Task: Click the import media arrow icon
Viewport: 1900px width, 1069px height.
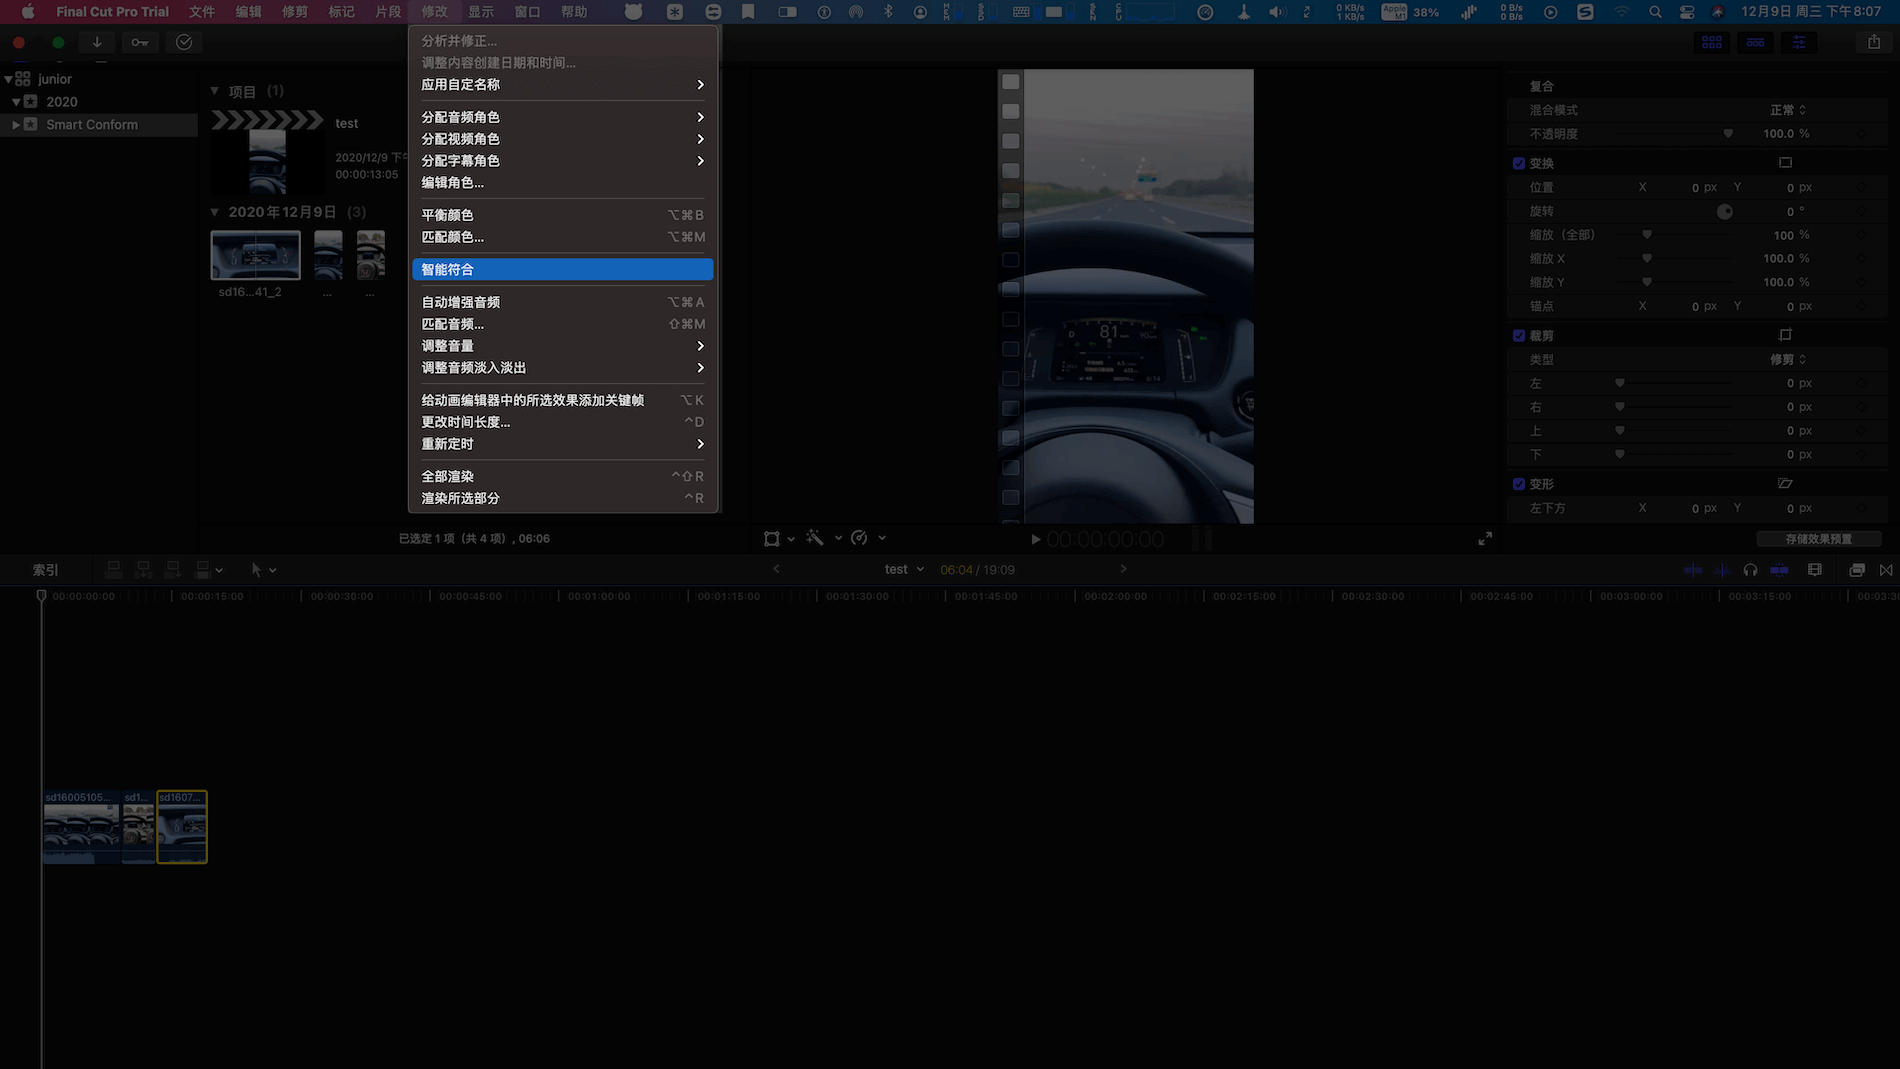Action: pos(96,42)
